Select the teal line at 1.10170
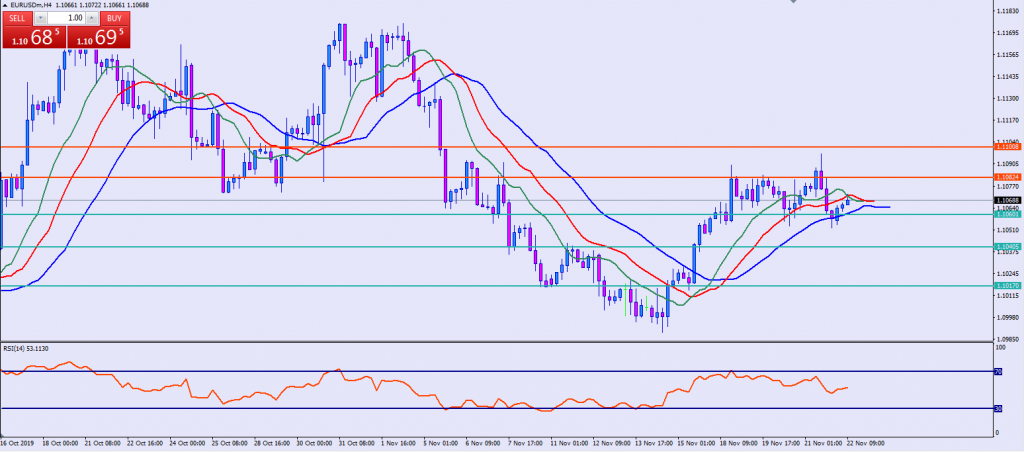Image resolution: width=1024 pixels, height=452 pixels. point(400,285)
